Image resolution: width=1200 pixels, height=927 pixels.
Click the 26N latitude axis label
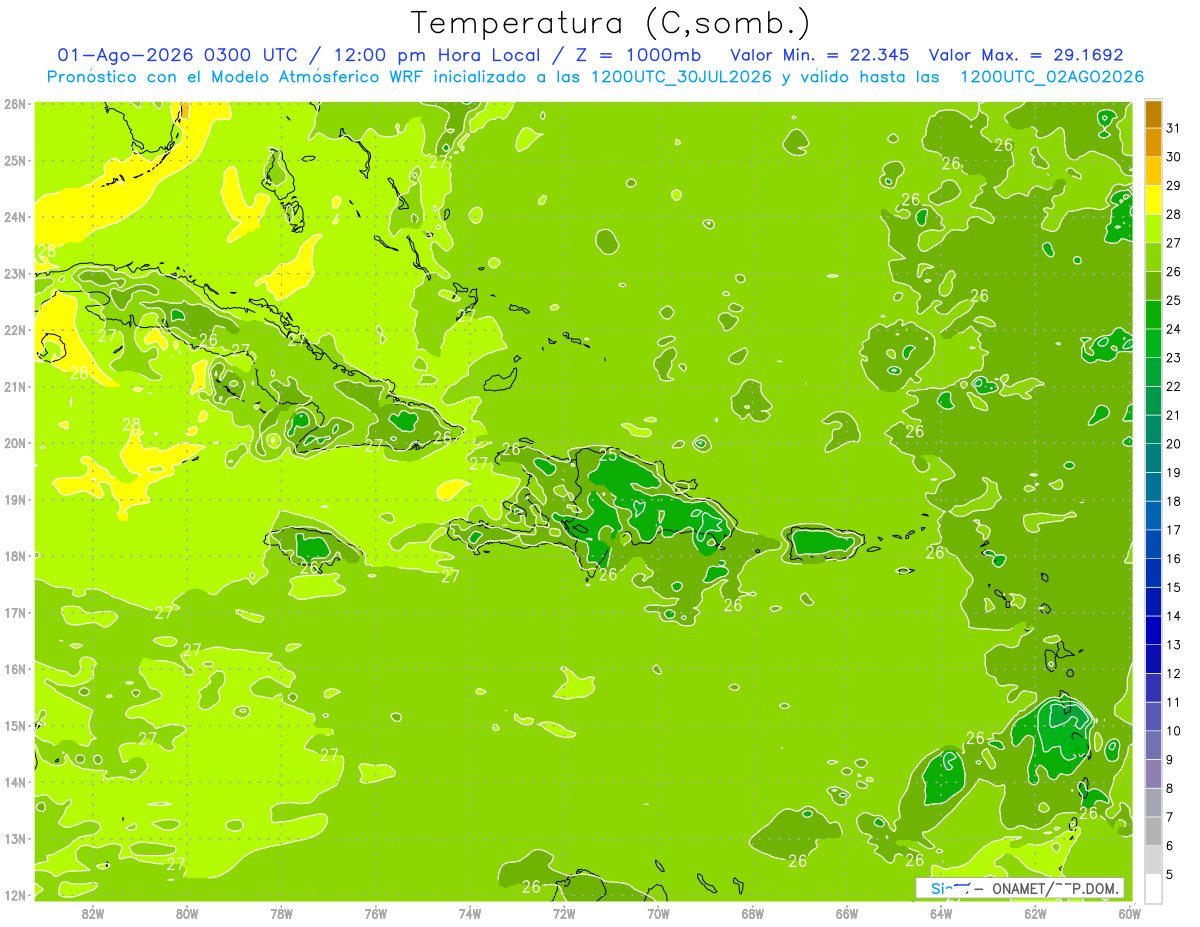point(15,104)
